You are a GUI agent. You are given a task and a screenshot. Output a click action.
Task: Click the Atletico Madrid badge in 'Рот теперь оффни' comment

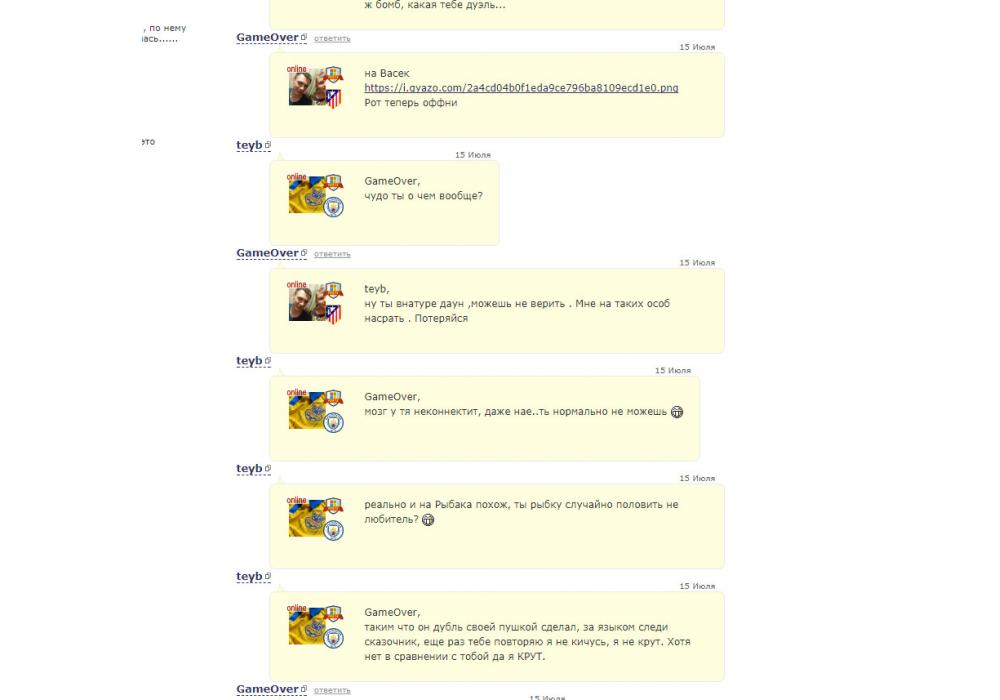334,98
